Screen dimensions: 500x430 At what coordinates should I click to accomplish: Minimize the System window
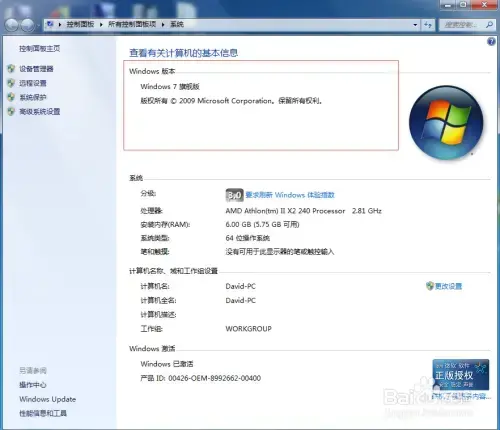(x=448, y=5)
